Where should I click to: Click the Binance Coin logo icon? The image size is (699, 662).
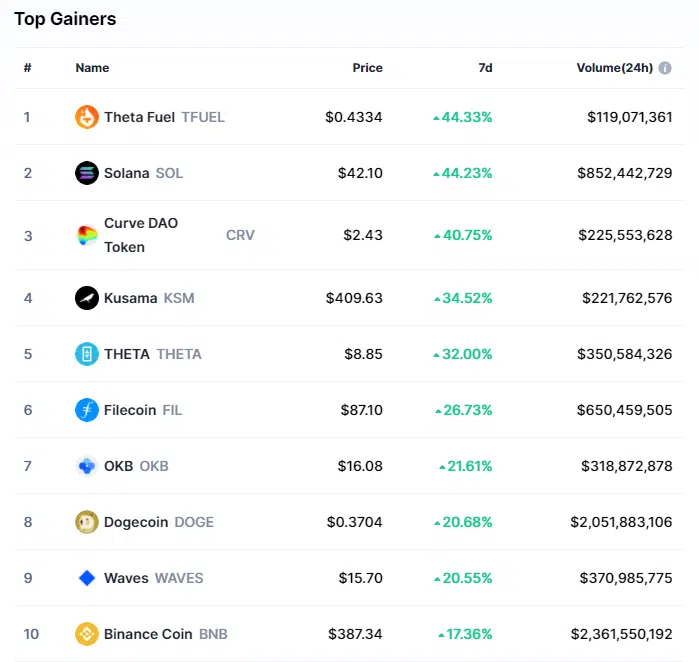(87, 634)
